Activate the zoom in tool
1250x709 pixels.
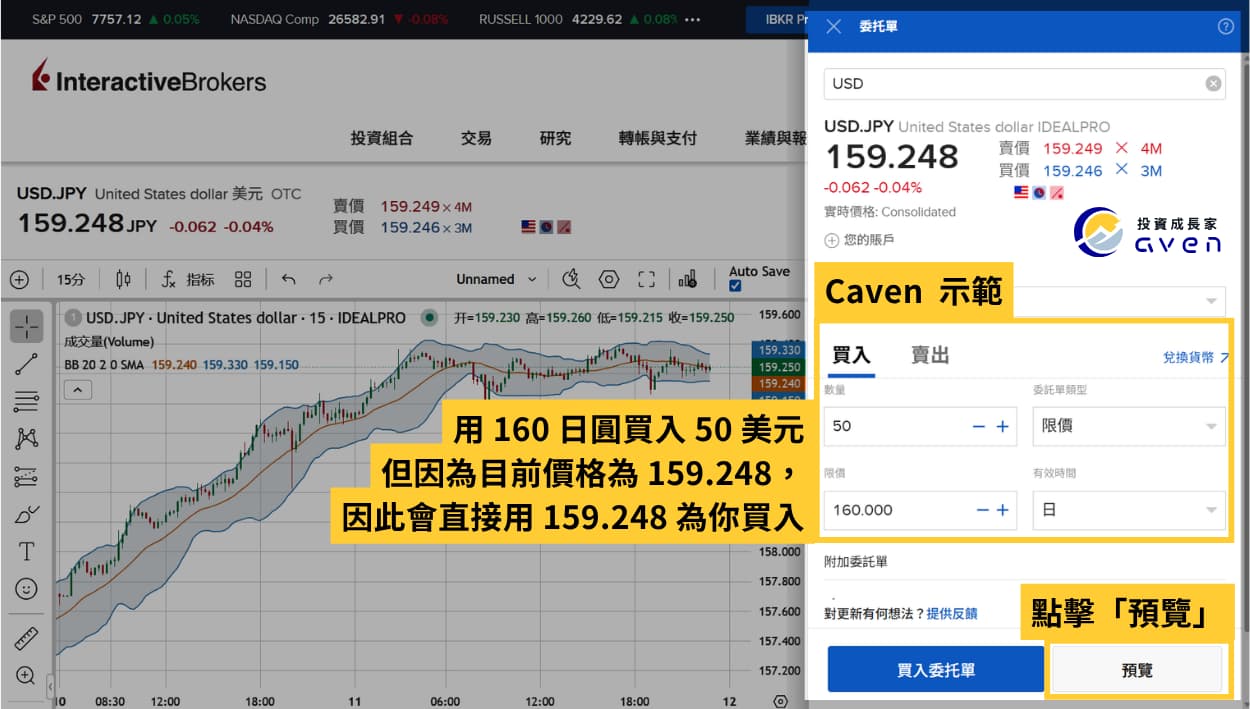click(x=27, y=675)
